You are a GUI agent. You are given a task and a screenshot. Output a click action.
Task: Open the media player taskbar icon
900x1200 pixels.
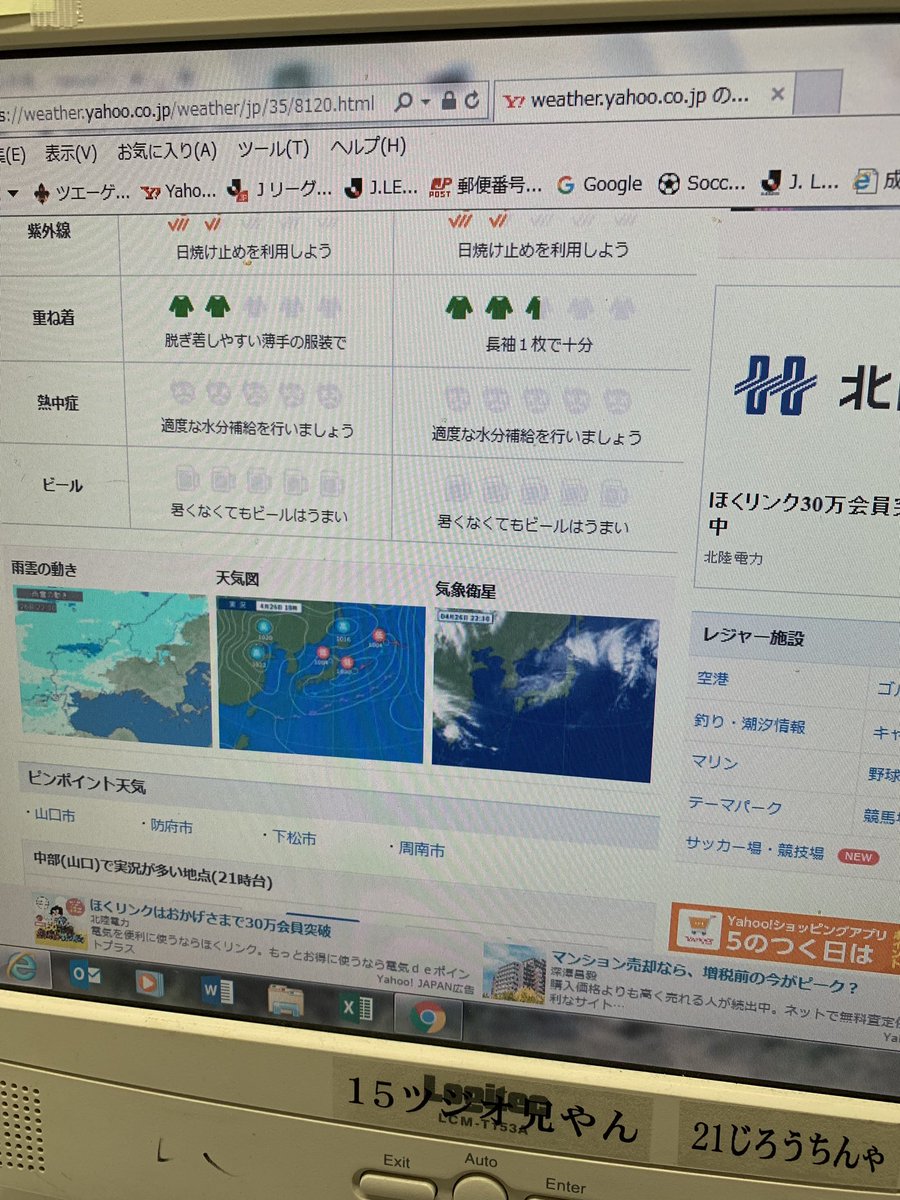coord(149,983)
